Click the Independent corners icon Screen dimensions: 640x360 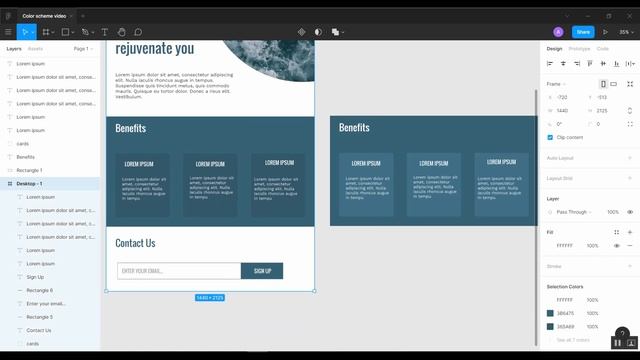(x=630, y=124)
